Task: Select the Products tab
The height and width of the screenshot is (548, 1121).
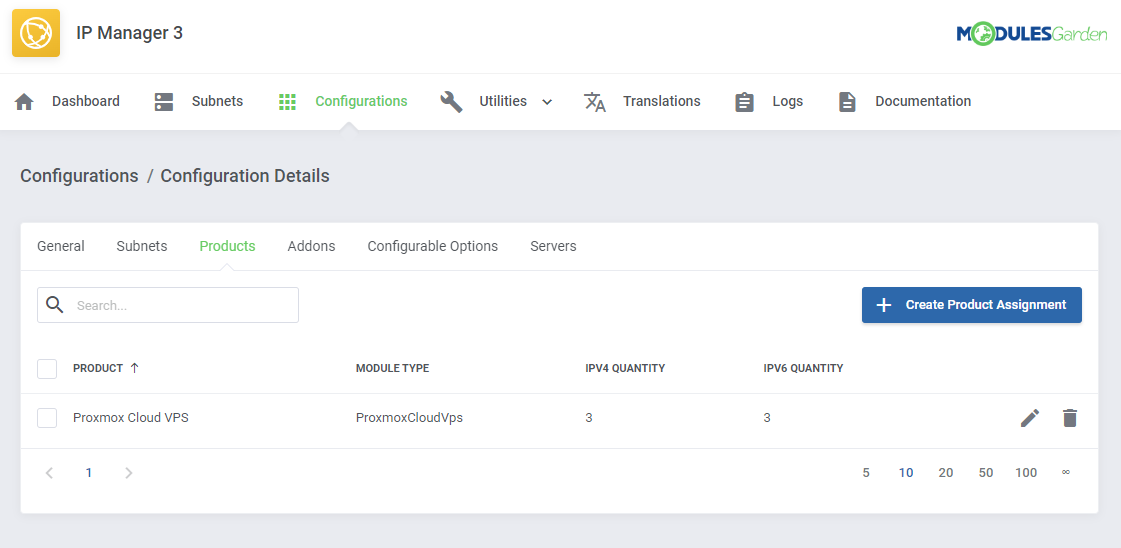Action: click(x=227, y=246)
